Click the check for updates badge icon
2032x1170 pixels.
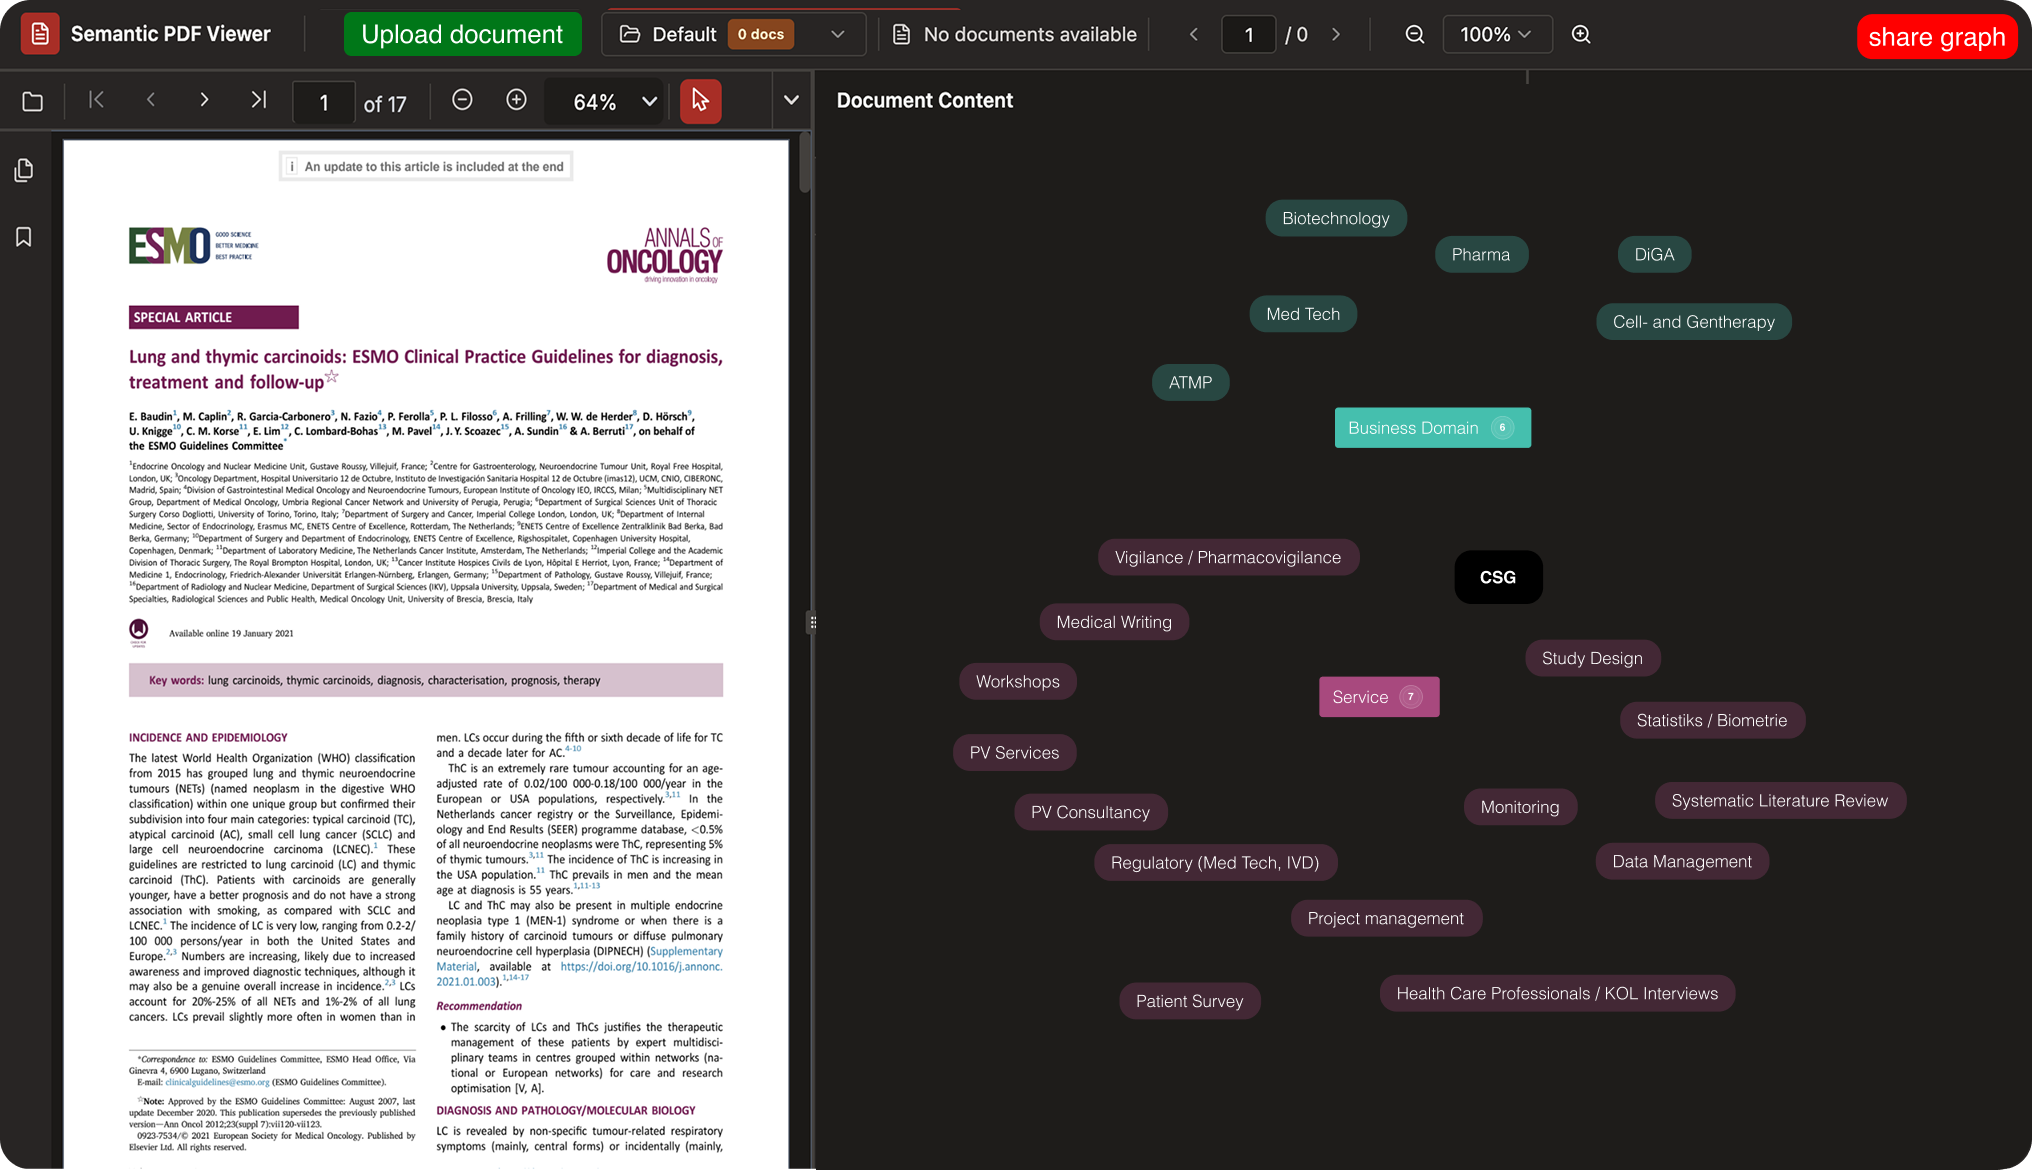tap(139, 632)
